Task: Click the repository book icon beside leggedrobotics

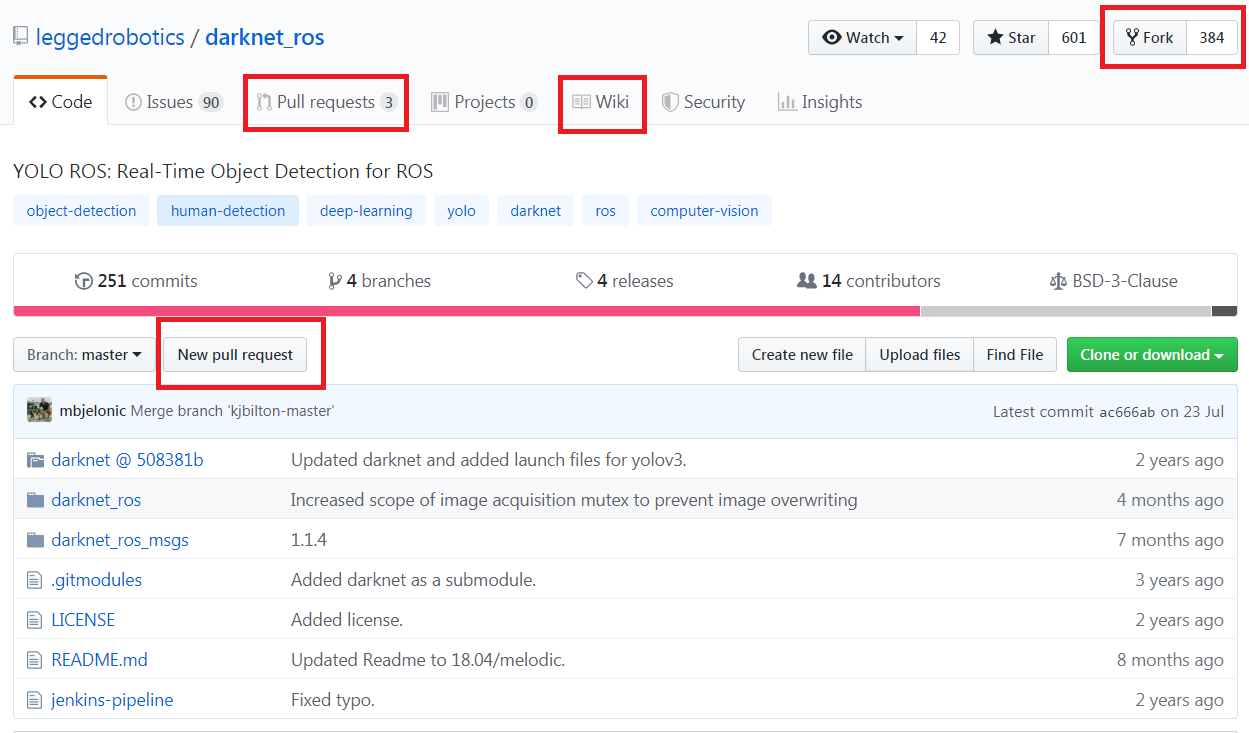Action: 20,37
